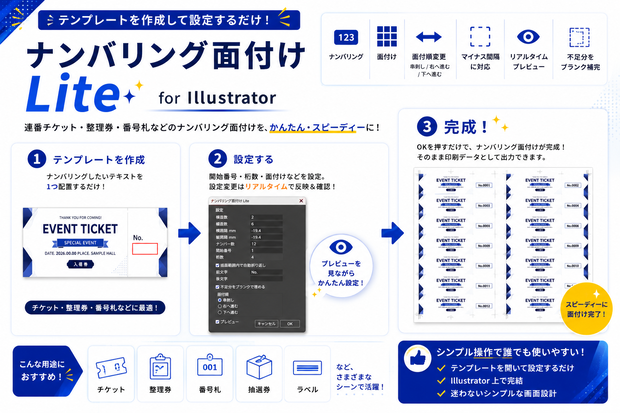Click the red number box under No.
Screen dimensions: 620x413
click(145, 249)
